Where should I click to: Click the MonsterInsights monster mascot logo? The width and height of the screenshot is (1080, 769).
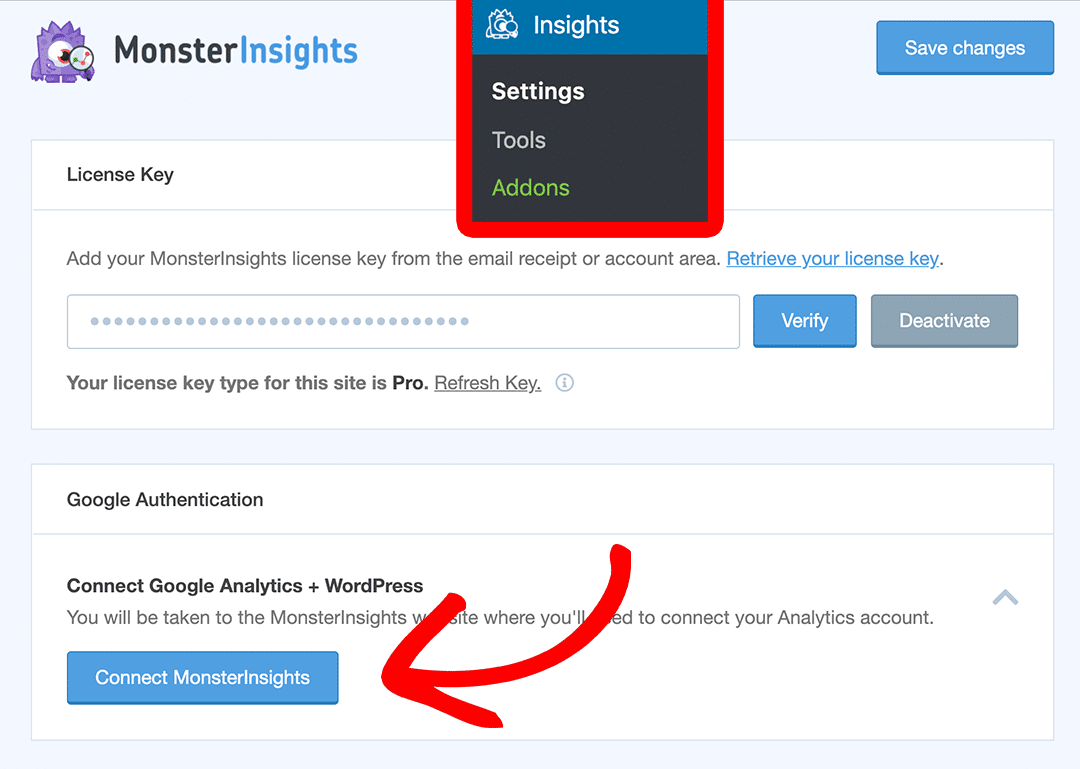64,51
